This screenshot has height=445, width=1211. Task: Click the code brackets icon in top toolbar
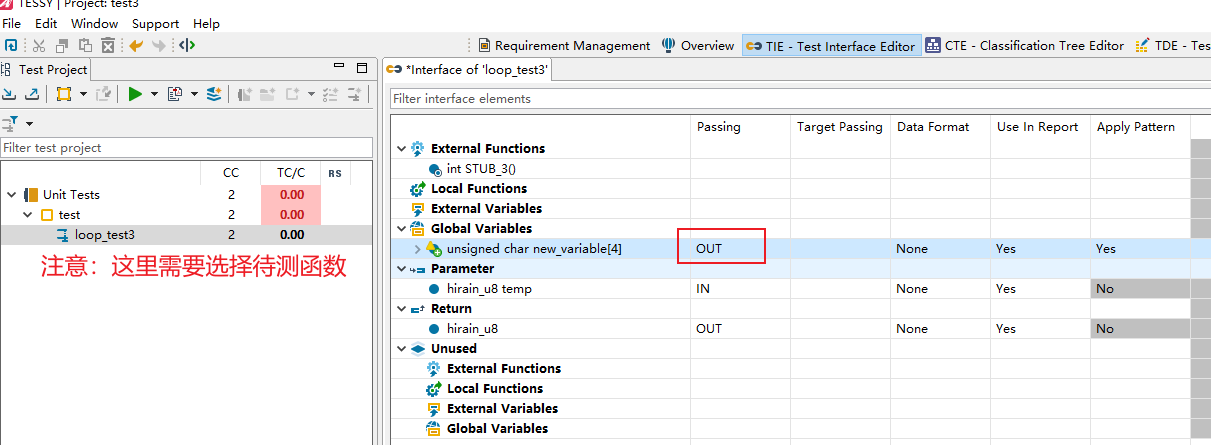point(187,45)
